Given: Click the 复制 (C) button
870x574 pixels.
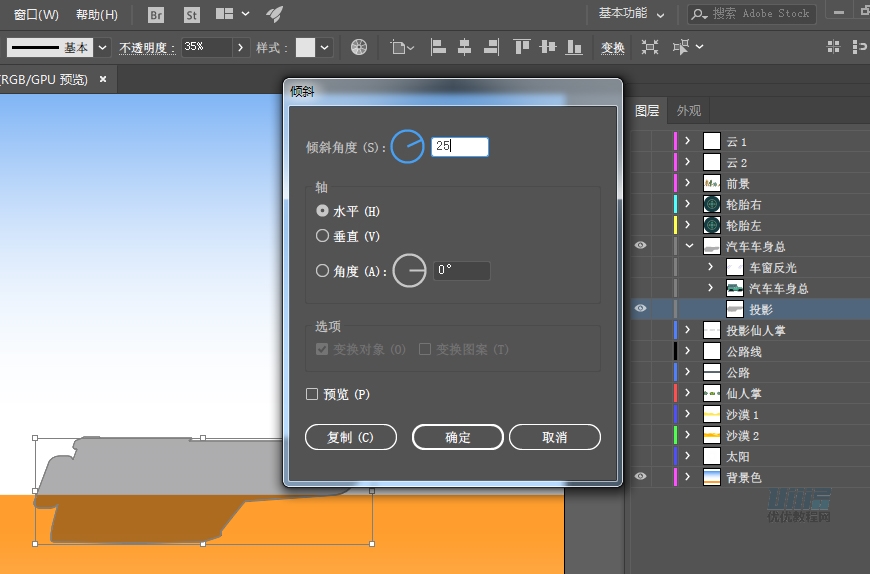Looking at the screenshot, I should pyautogui.click(x=351, y=437).
